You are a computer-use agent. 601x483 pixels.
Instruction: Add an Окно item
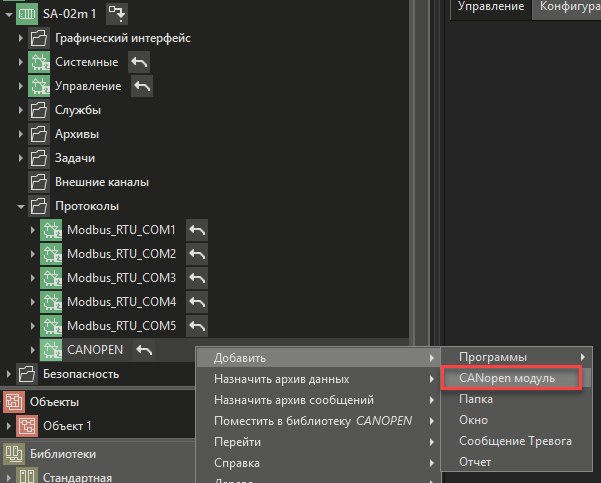516,420
